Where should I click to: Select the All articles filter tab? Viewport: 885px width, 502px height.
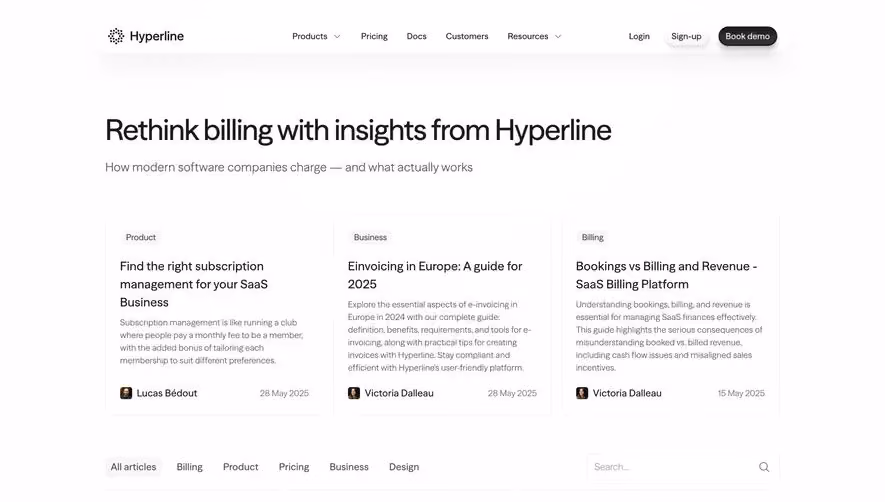[x=133, y=467]
